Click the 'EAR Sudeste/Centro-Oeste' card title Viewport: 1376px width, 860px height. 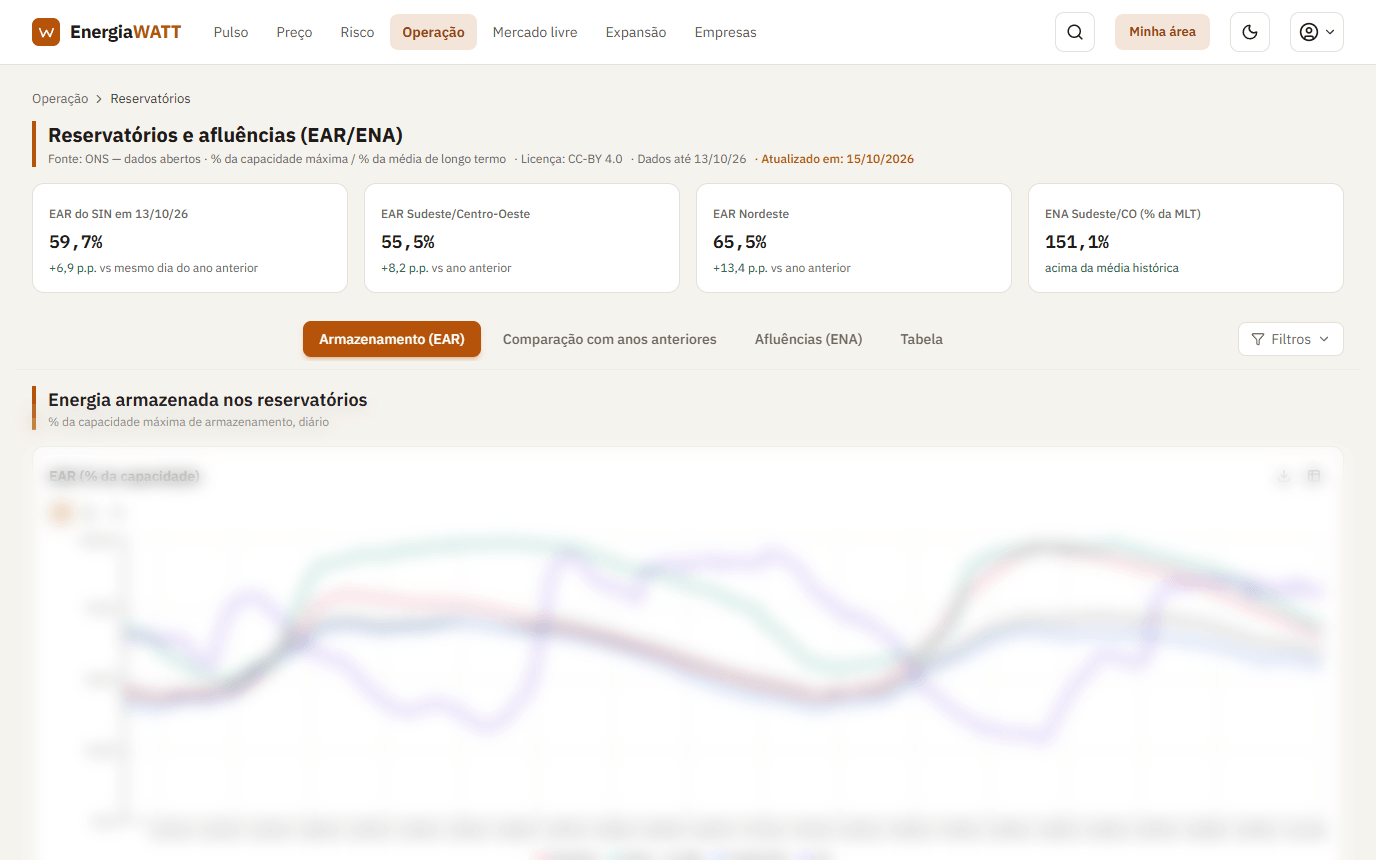[455, 214]
